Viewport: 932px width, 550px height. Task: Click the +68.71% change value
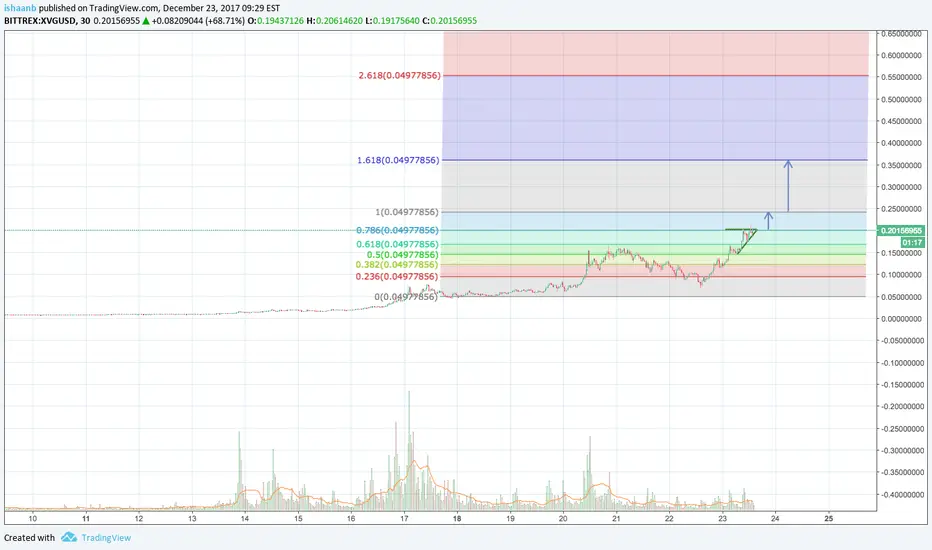(x=223, y=20)
